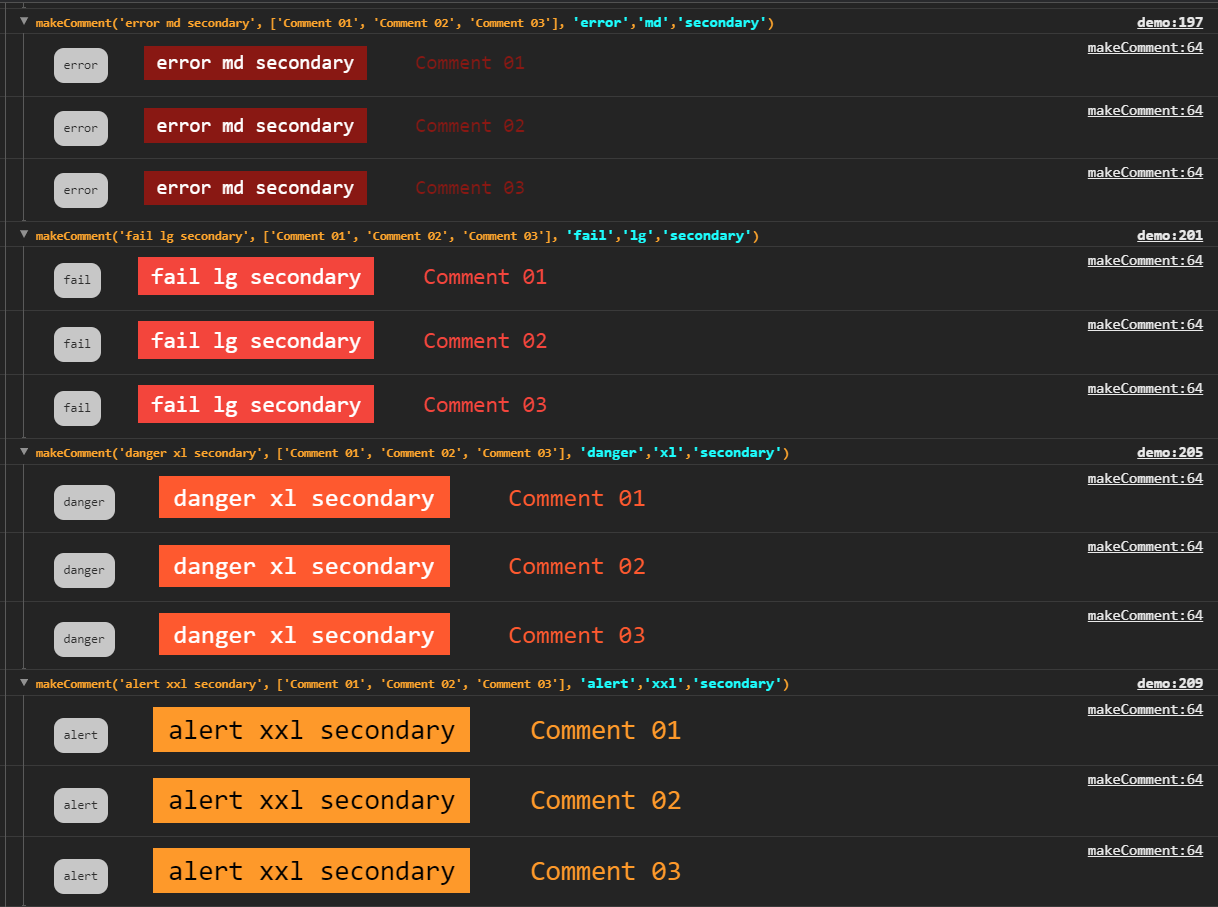Click red 'Comment 01' text in fail group
The height and width of the screenshot is (907, 1218).
pos(485,277)
